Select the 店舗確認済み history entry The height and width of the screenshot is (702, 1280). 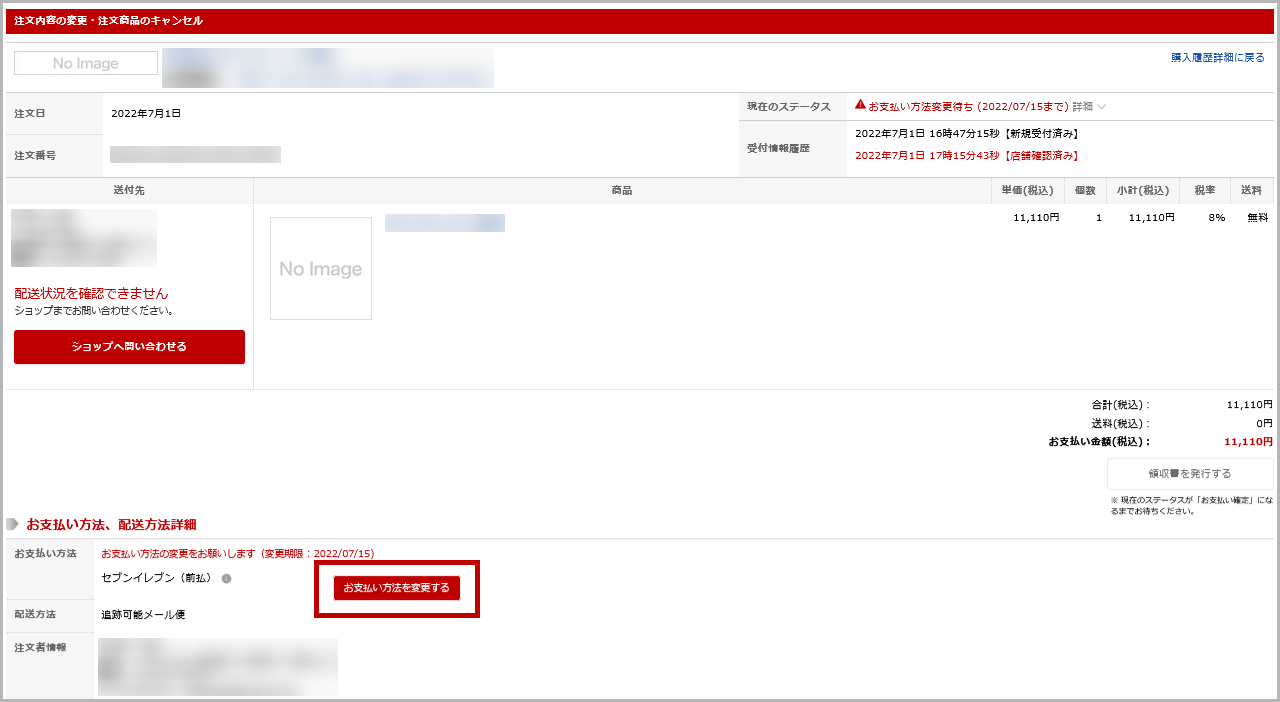point(966,156)
